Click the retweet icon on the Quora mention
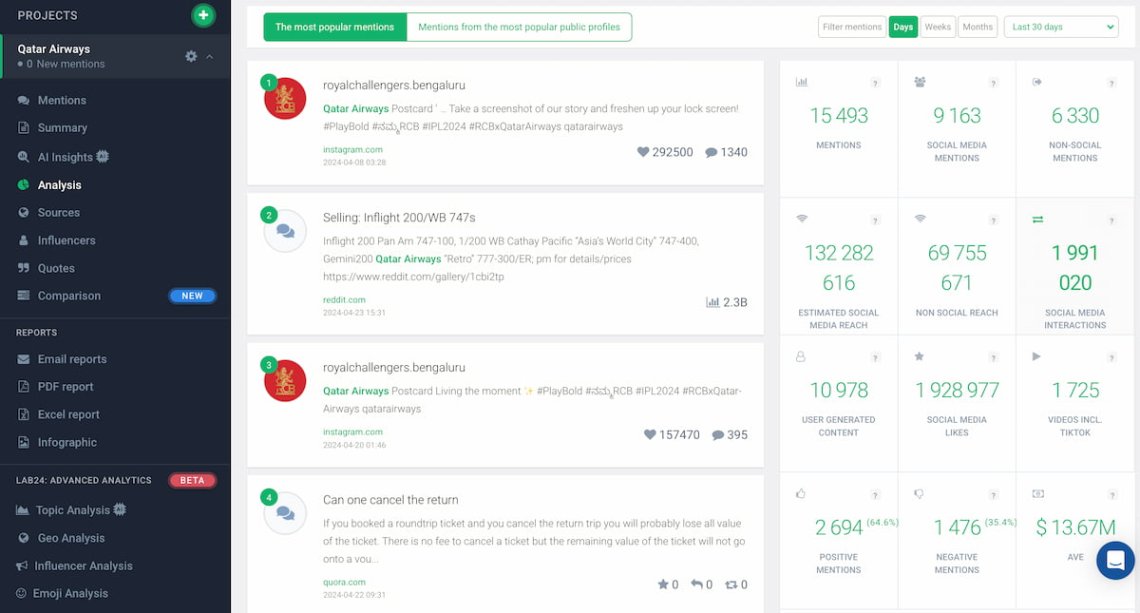 click(x=731, y=585)
